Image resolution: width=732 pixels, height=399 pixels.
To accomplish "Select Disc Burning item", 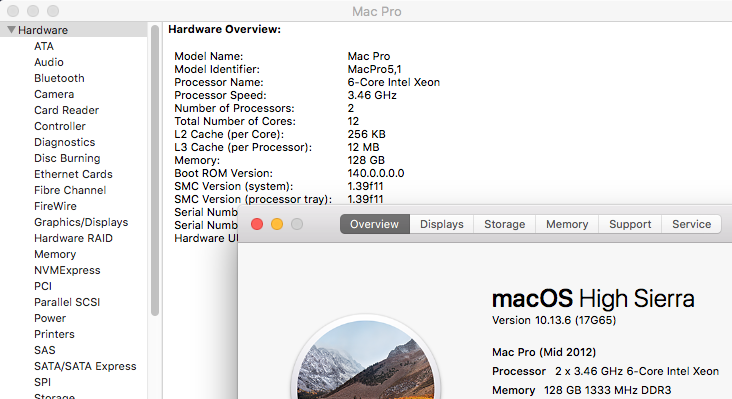I will click(x=67, y=158).
